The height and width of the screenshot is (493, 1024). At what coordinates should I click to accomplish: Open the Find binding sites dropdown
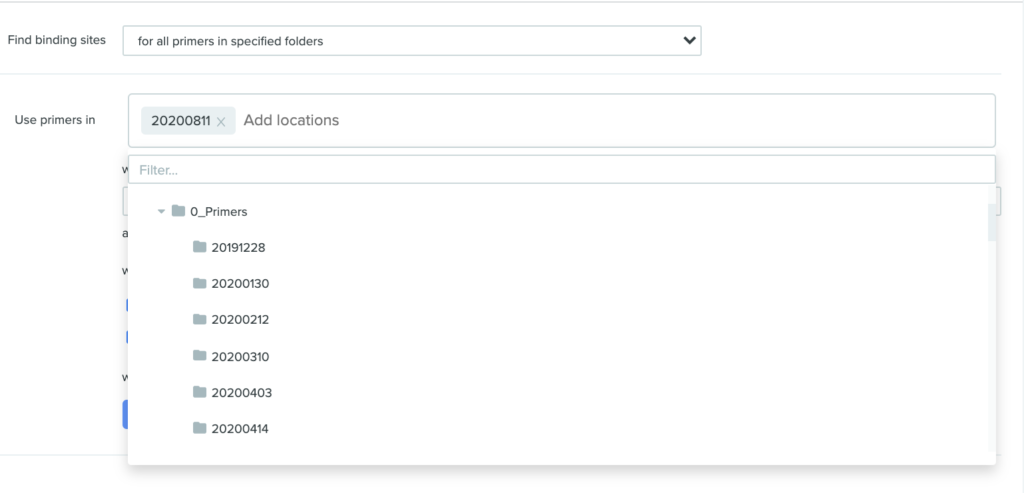pos(411,40)
